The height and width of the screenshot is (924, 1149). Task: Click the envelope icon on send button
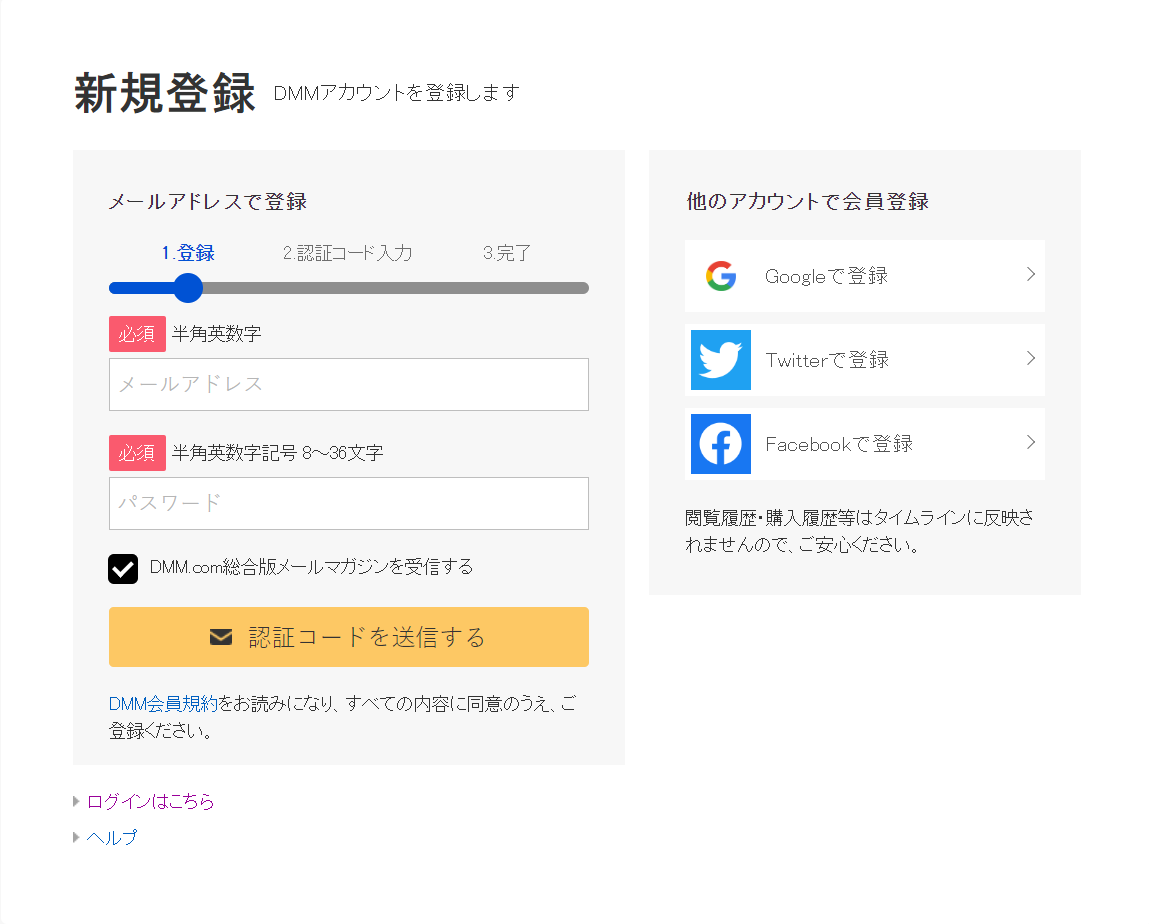pyautogui.click(x=221, y=637)
